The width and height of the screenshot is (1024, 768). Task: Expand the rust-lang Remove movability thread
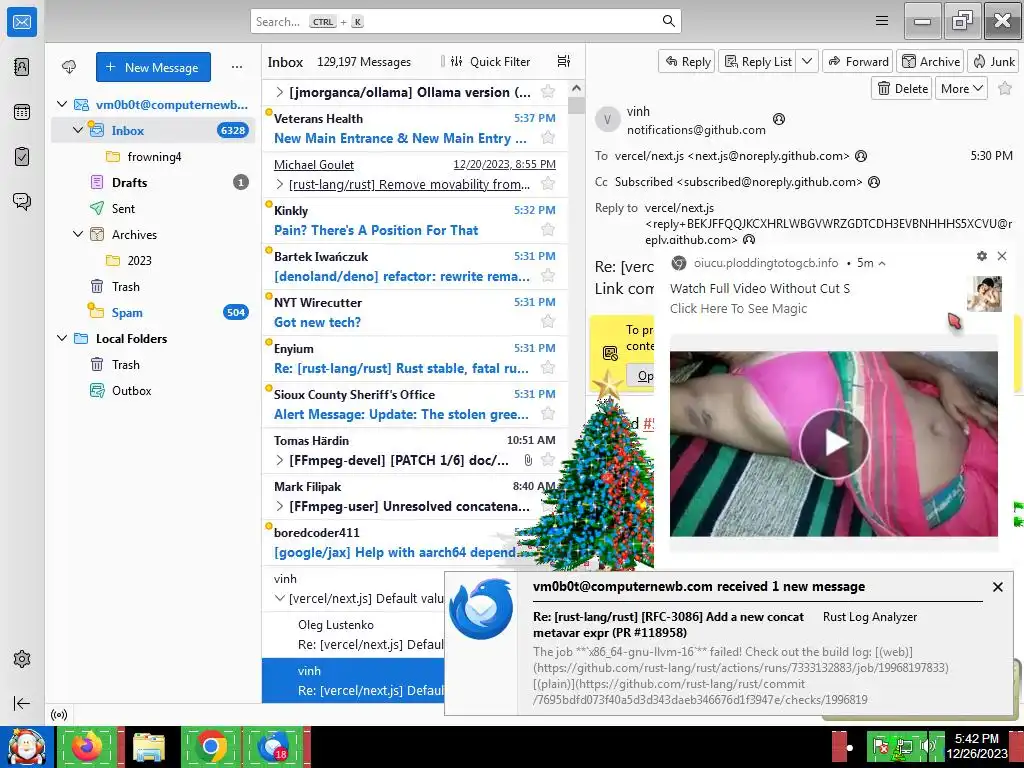pyautogui.click(x=280, y=184)
